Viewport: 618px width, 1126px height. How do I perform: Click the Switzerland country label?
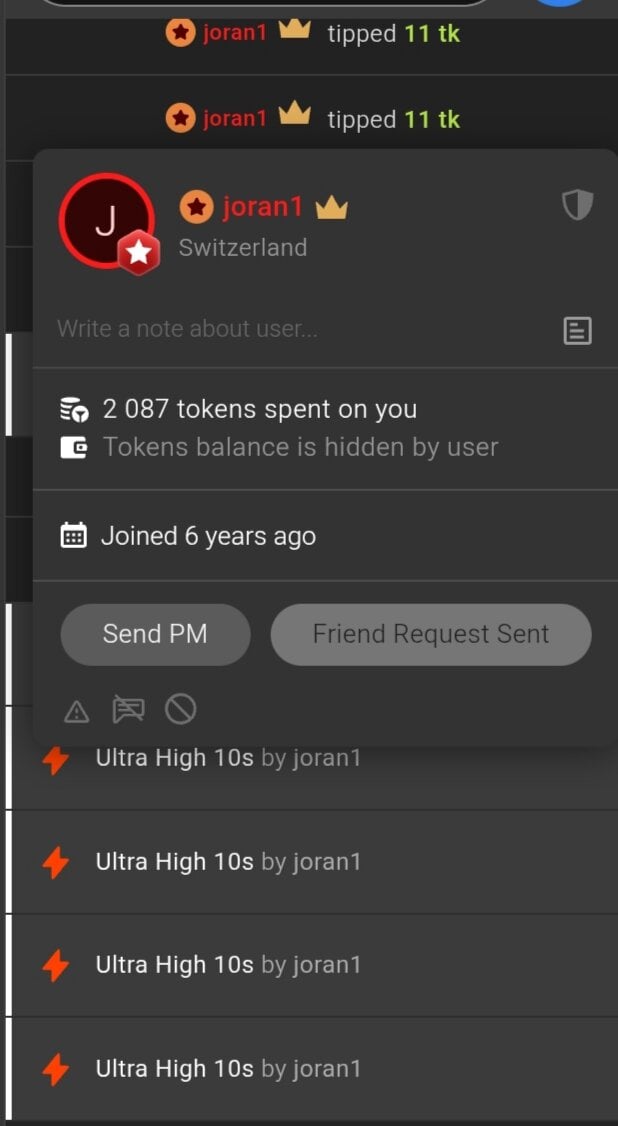243,247
